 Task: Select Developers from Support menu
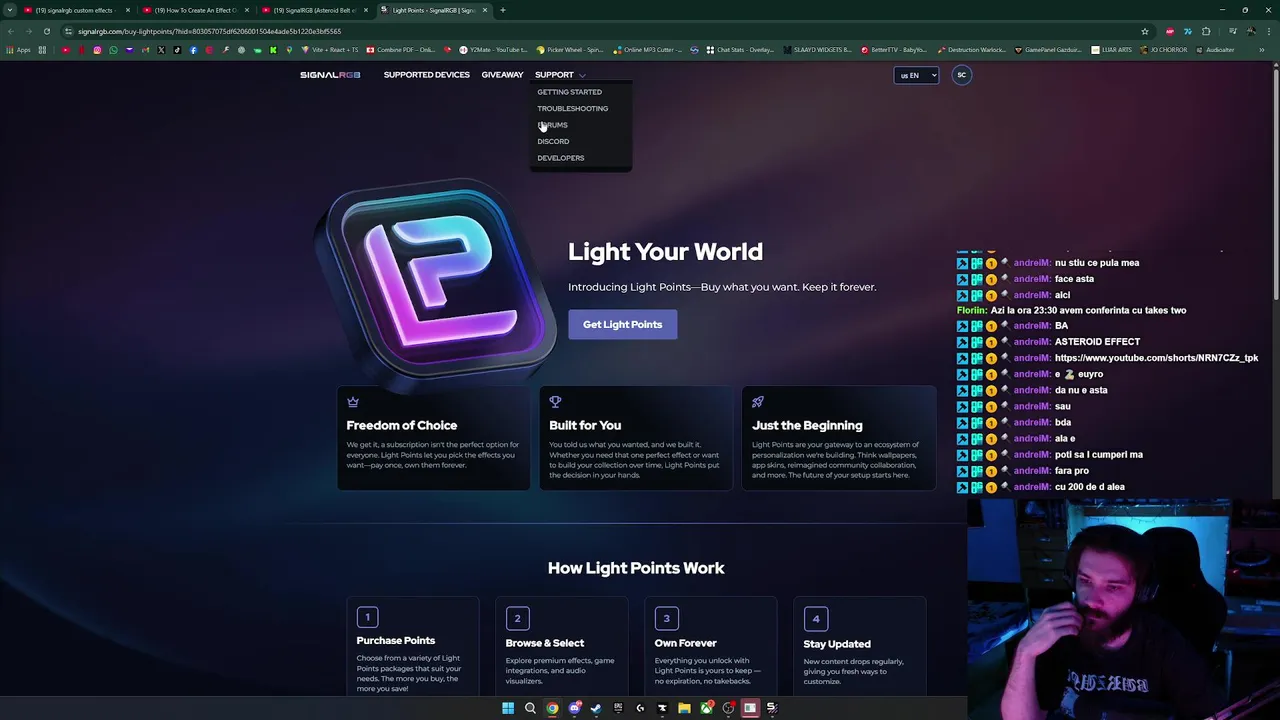[x=560, y=158]
